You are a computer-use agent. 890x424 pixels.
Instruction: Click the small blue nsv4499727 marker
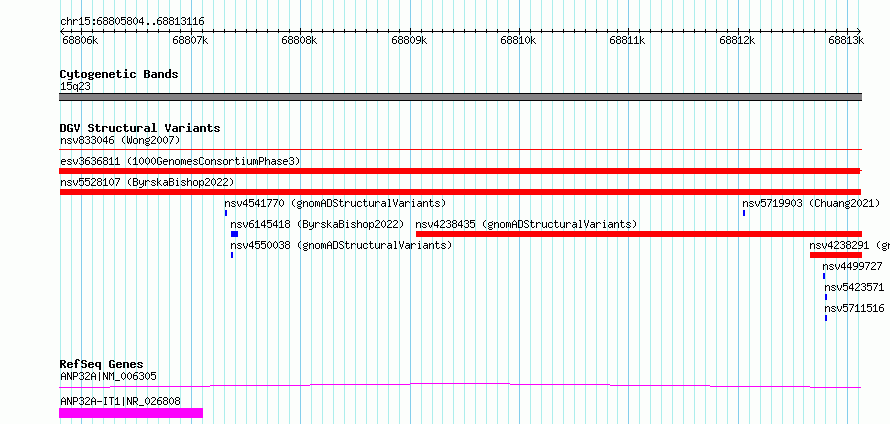[x=824, y=276]
